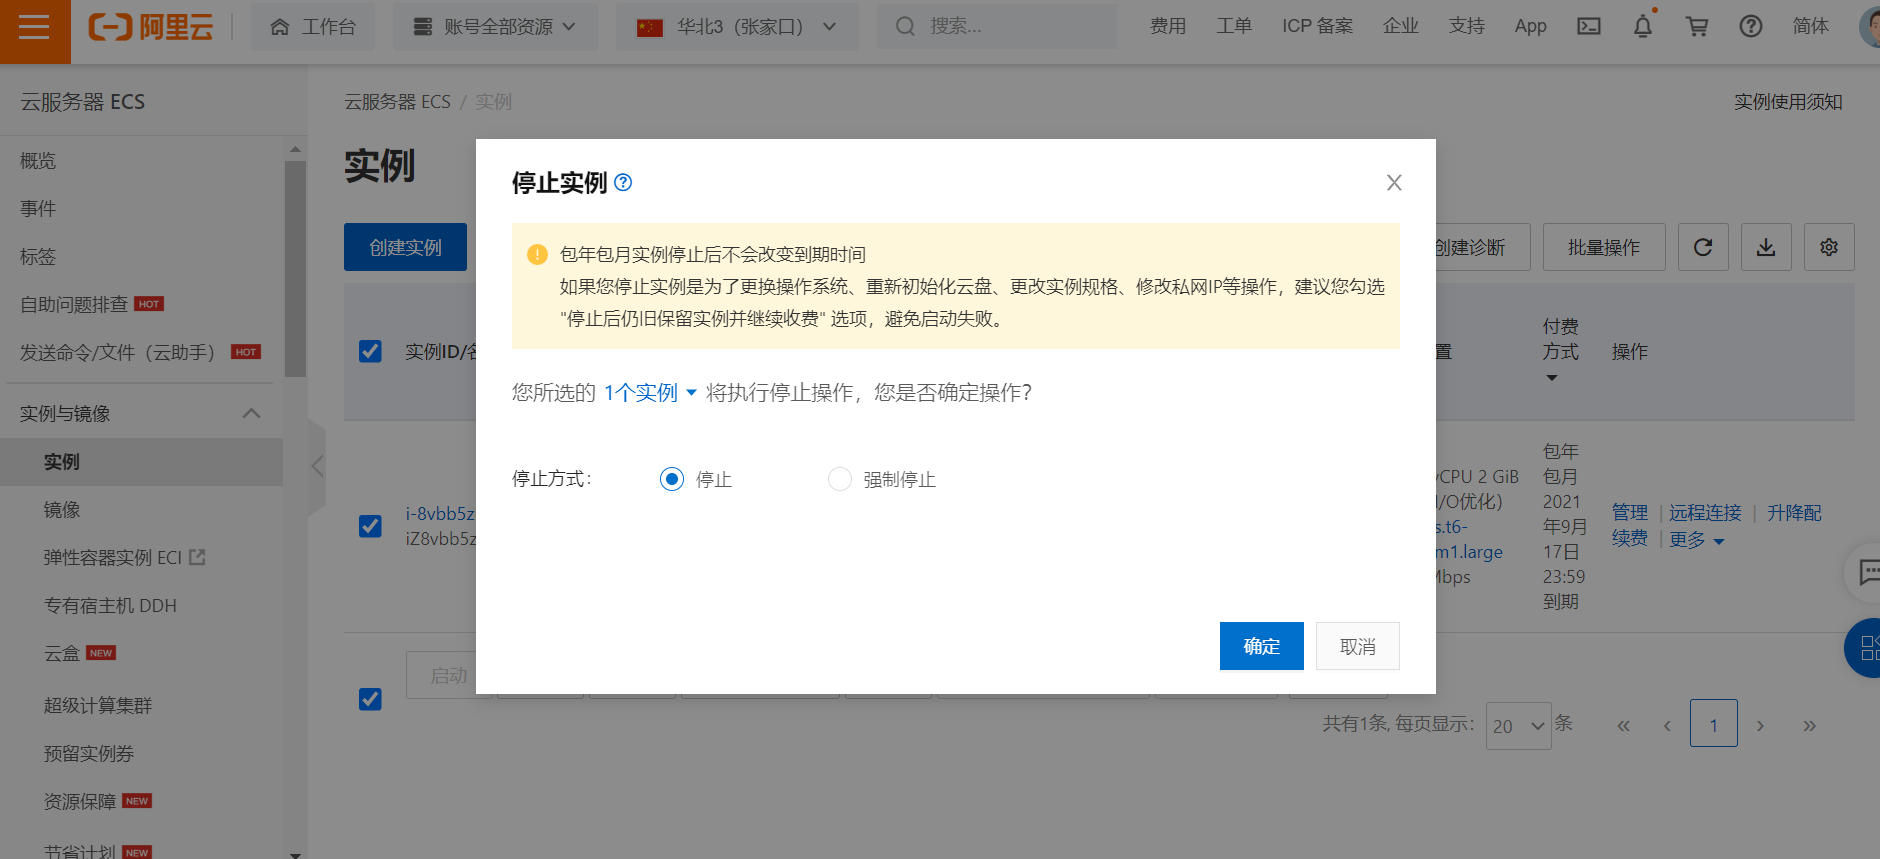Click the top search input field

coord(997,27)
